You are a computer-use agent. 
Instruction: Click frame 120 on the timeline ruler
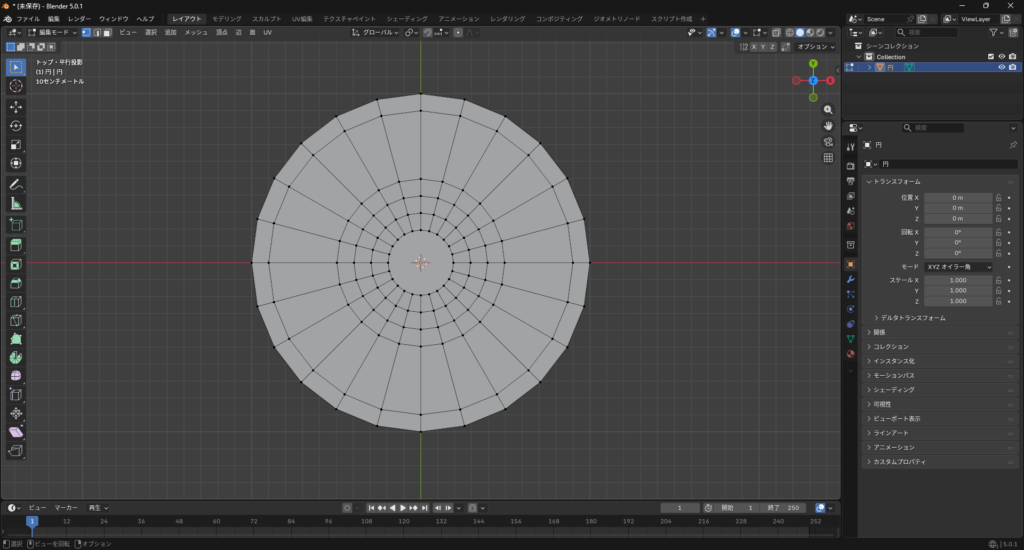[x=402, y=521]
